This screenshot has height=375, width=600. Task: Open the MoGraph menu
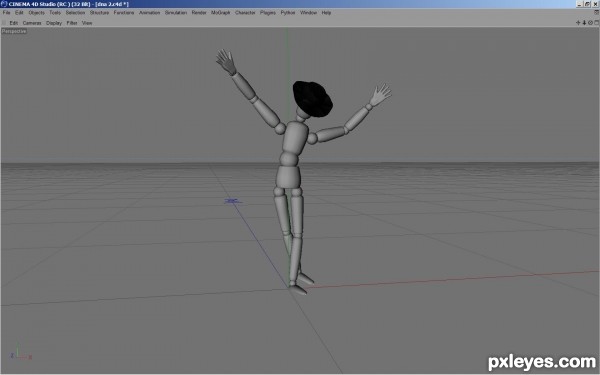221,13
